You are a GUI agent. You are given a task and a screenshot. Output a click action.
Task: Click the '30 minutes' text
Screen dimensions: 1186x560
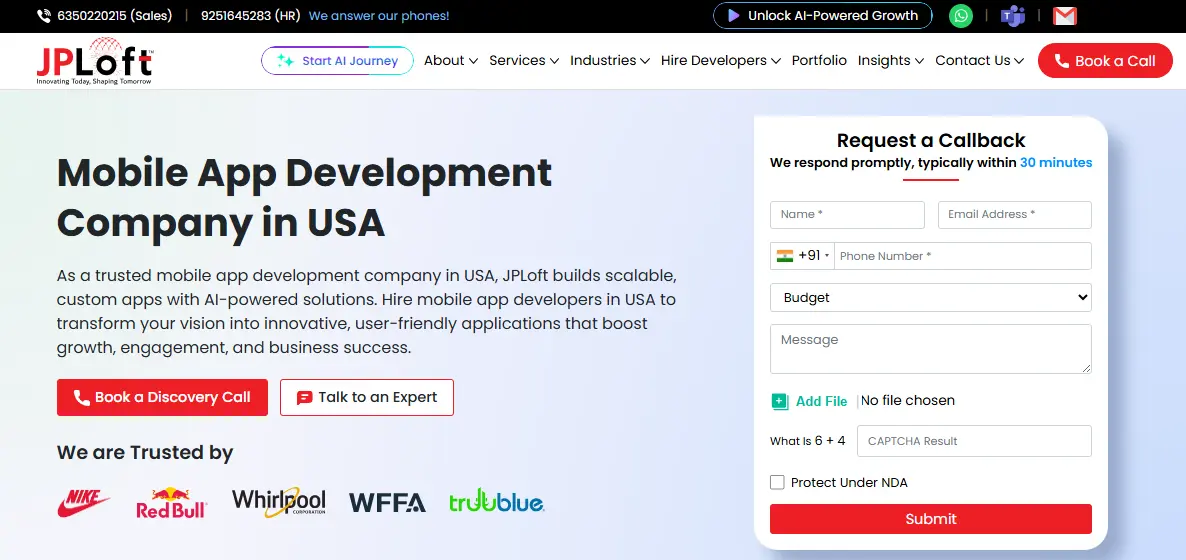click(x=1056, y=163)
